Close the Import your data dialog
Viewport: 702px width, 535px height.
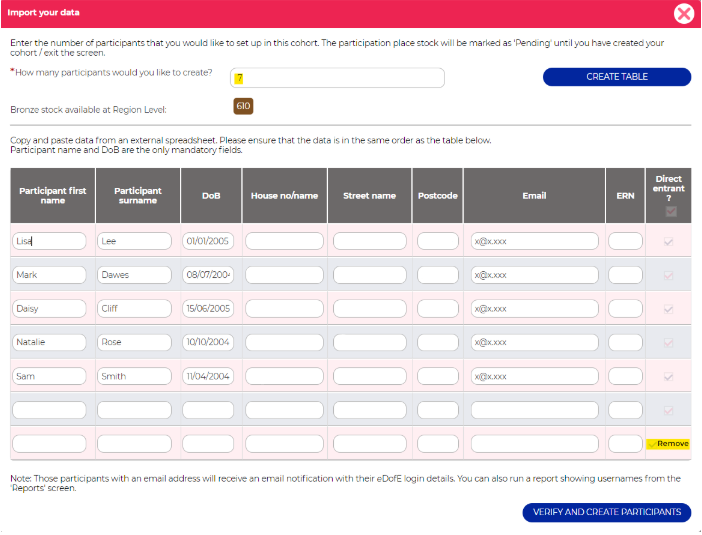pyautogui.click(x=684, y=13)
